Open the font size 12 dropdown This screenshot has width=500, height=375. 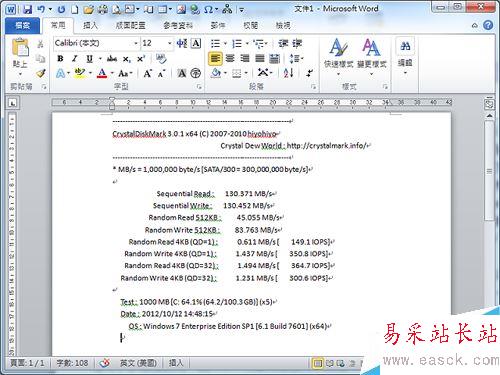click(169, 43)
